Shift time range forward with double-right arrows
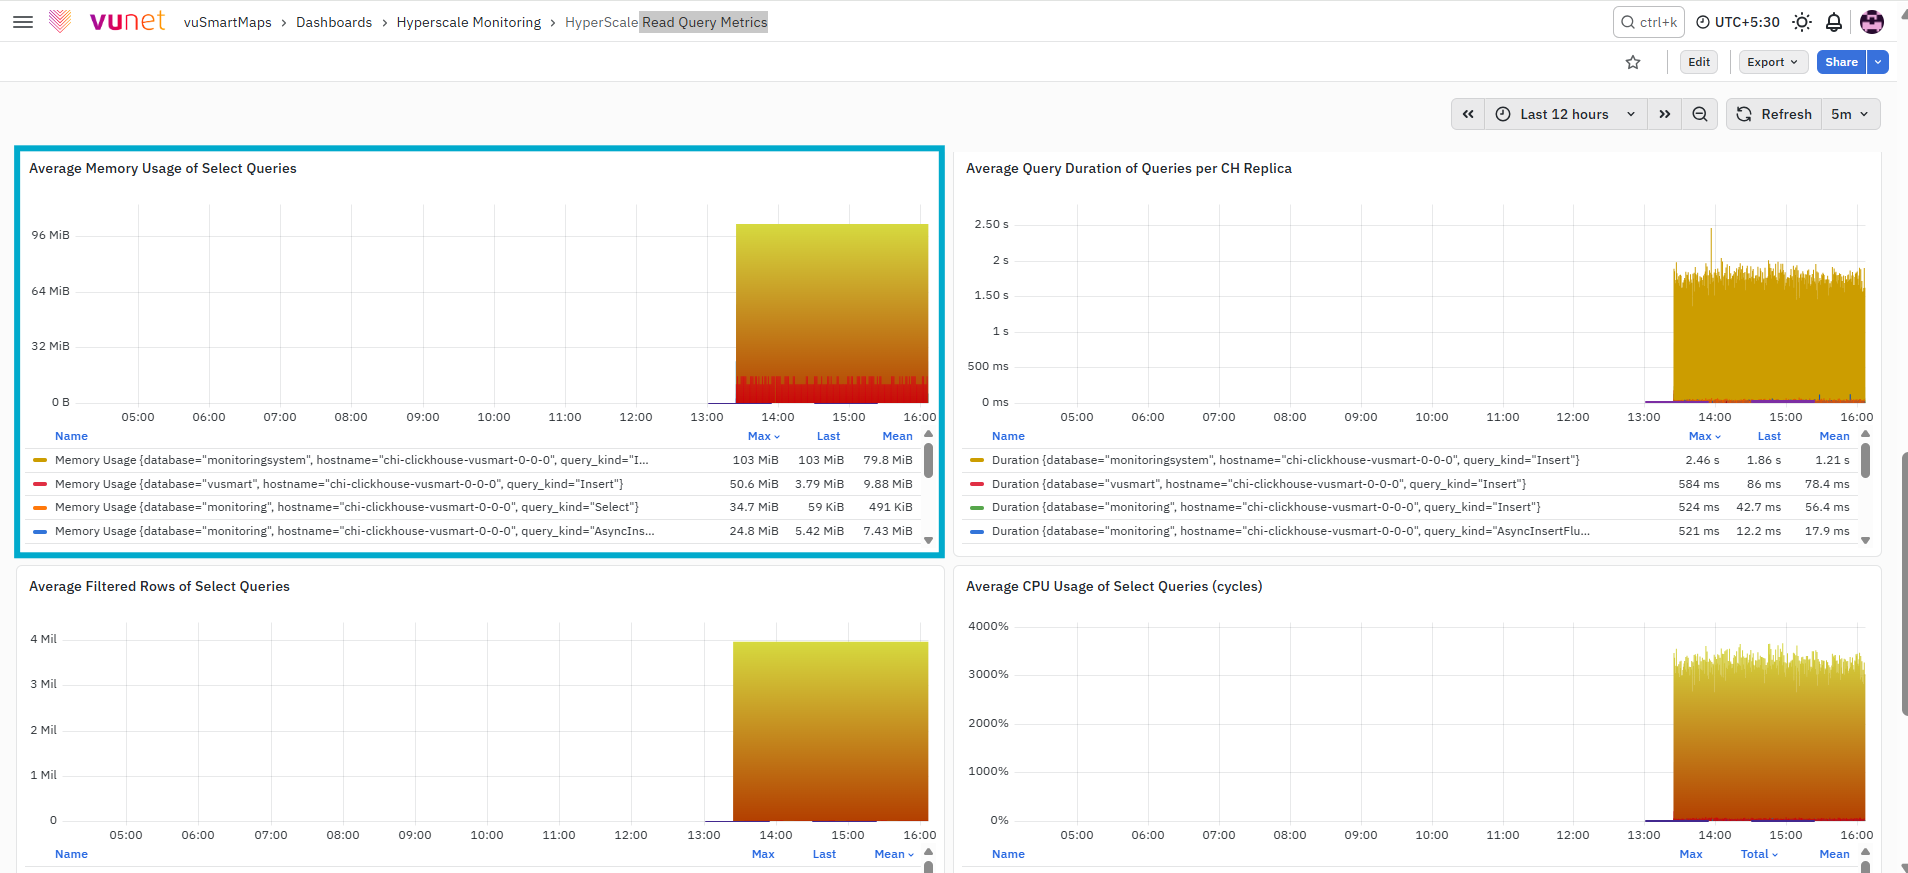 coord(1665,114)
